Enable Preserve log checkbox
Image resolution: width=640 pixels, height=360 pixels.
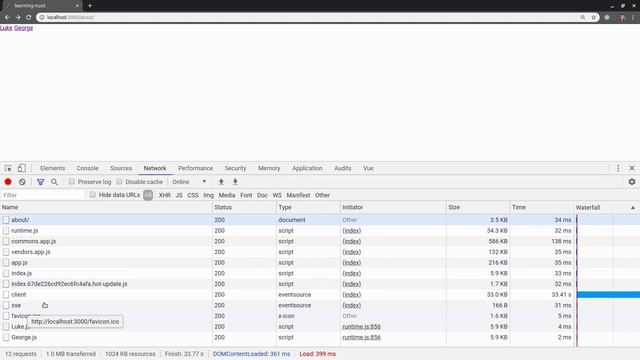click(72, 182)
